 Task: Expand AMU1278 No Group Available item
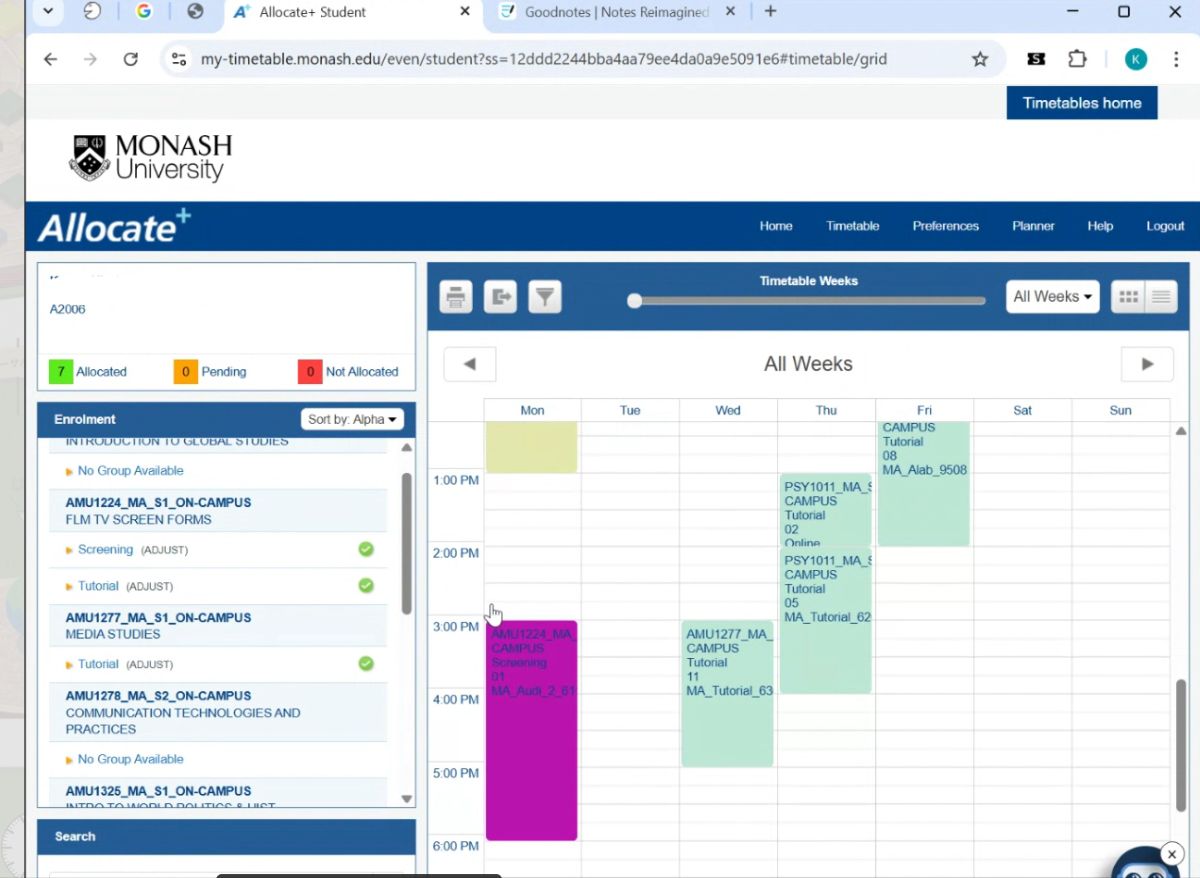click(x=130, y=759)
